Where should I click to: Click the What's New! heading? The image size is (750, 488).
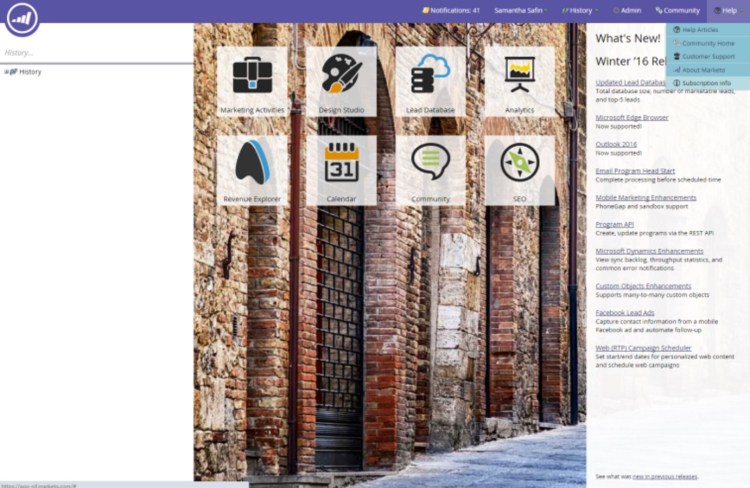tap(628, 39)
